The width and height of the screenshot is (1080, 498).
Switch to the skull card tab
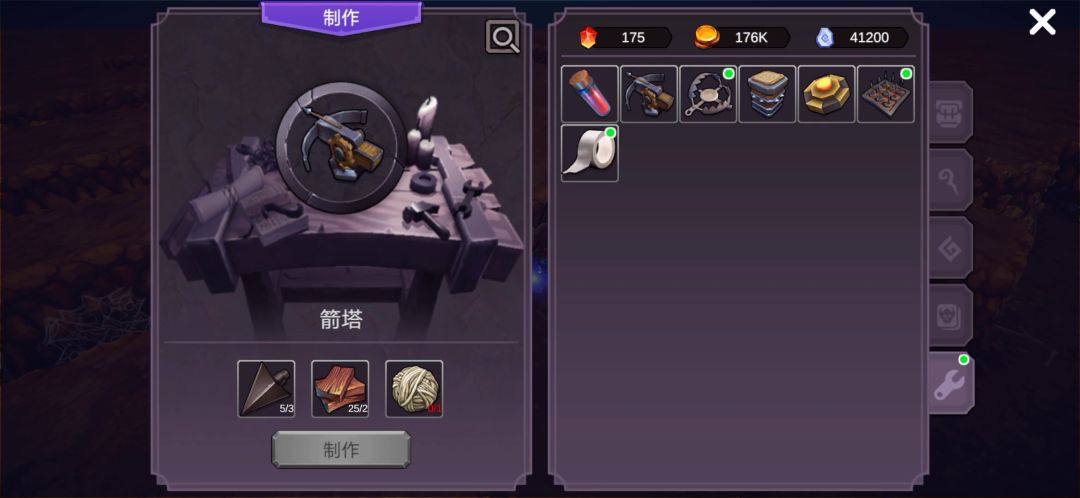[x=951, y=315]
